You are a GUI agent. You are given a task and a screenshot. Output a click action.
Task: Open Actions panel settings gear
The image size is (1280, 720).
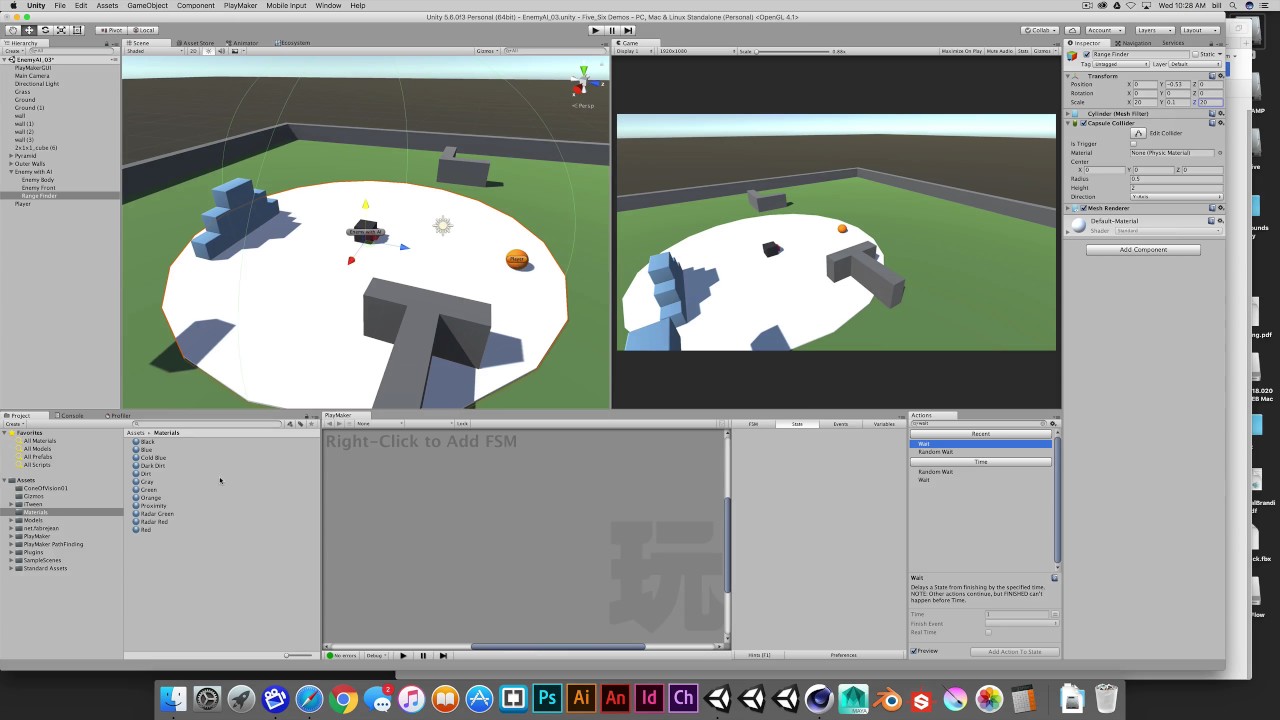coord(1053,423)
